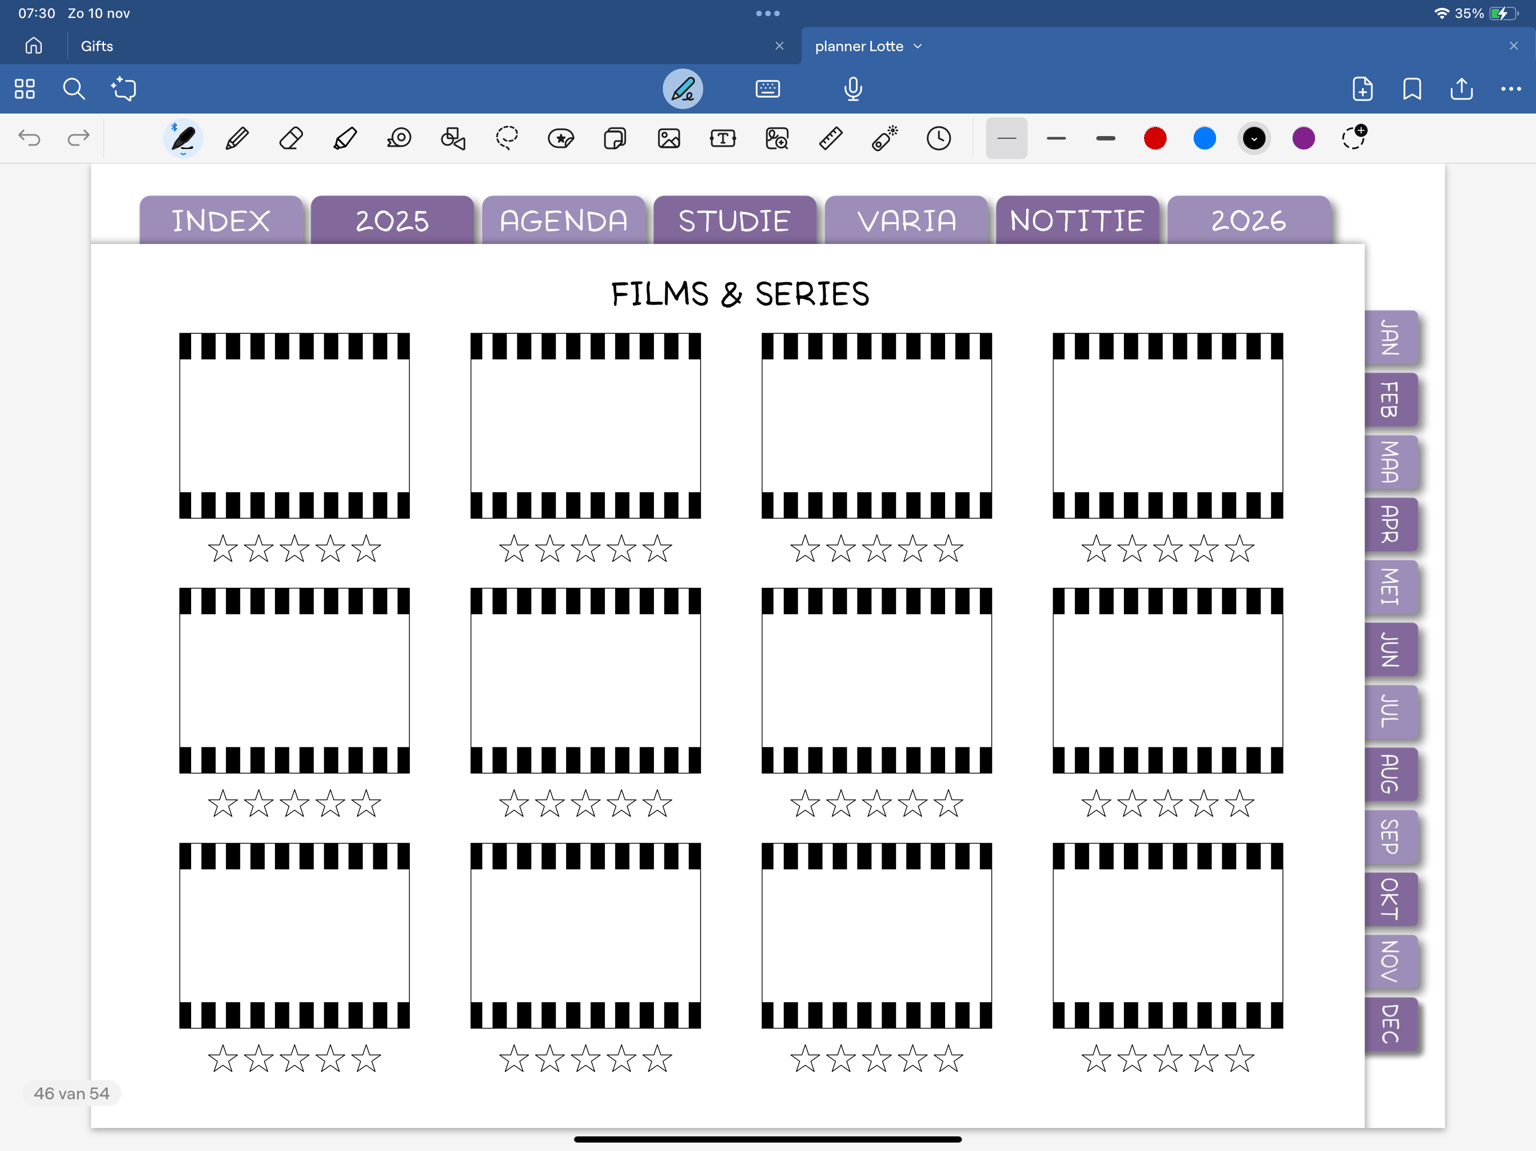Switch to the Gifts document tab

[97, 46]
